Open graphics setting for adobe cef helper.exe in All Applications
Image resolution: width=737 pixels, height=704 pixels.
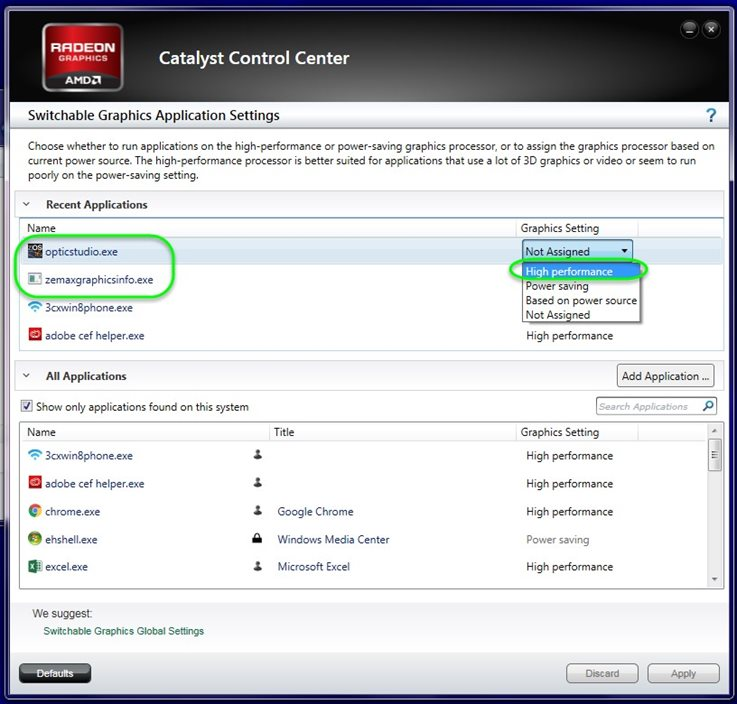point(569,484)
